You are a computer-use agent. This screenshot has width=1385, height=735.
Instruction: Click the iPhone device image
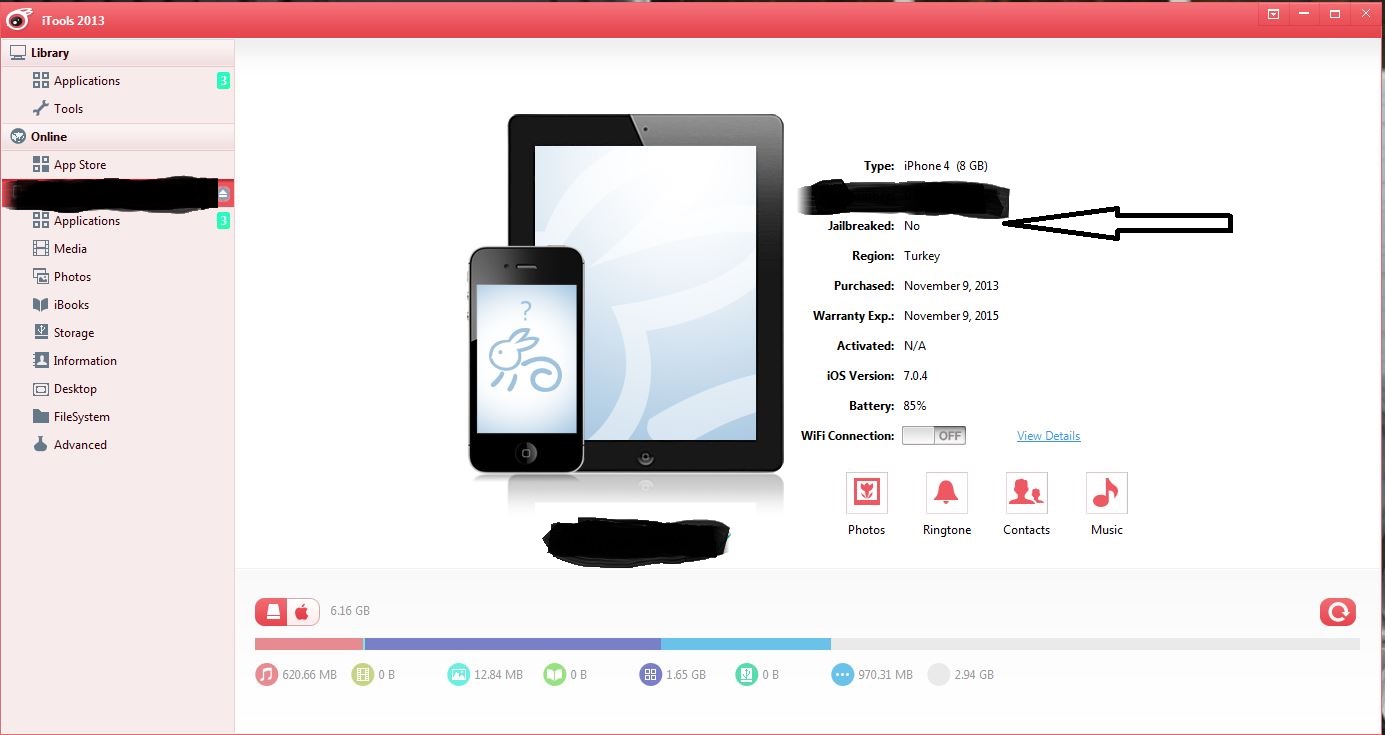526,359
